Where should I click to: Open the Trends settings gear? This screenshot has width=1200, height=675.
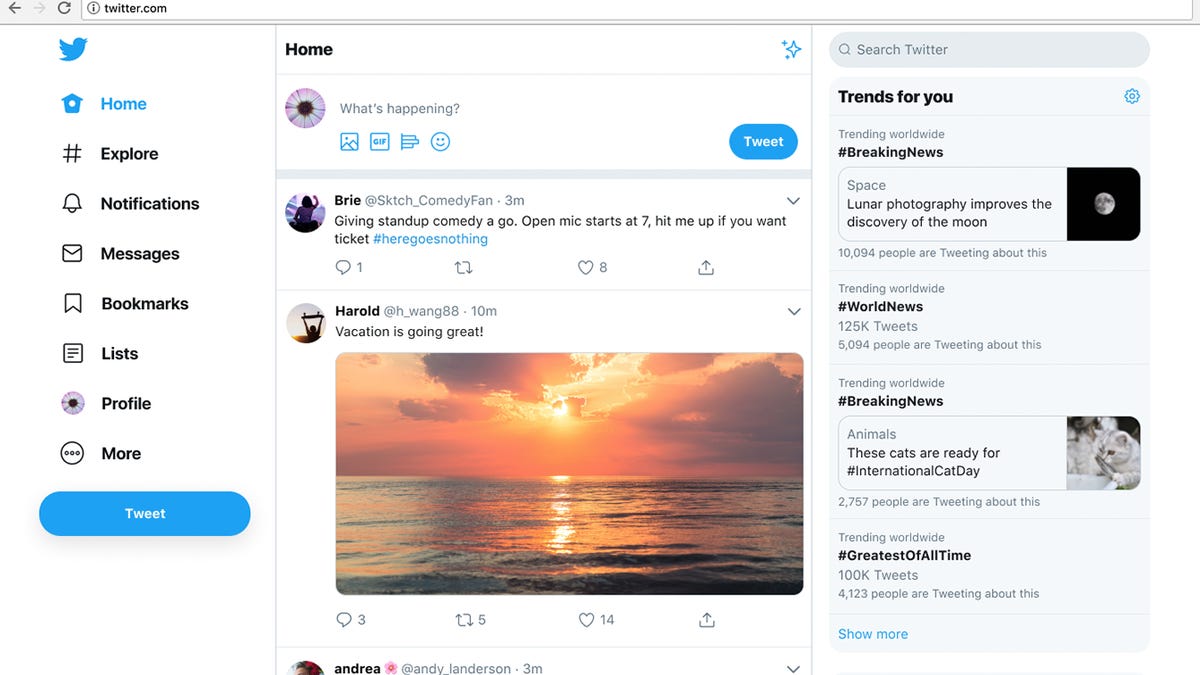coord(1131,96)
